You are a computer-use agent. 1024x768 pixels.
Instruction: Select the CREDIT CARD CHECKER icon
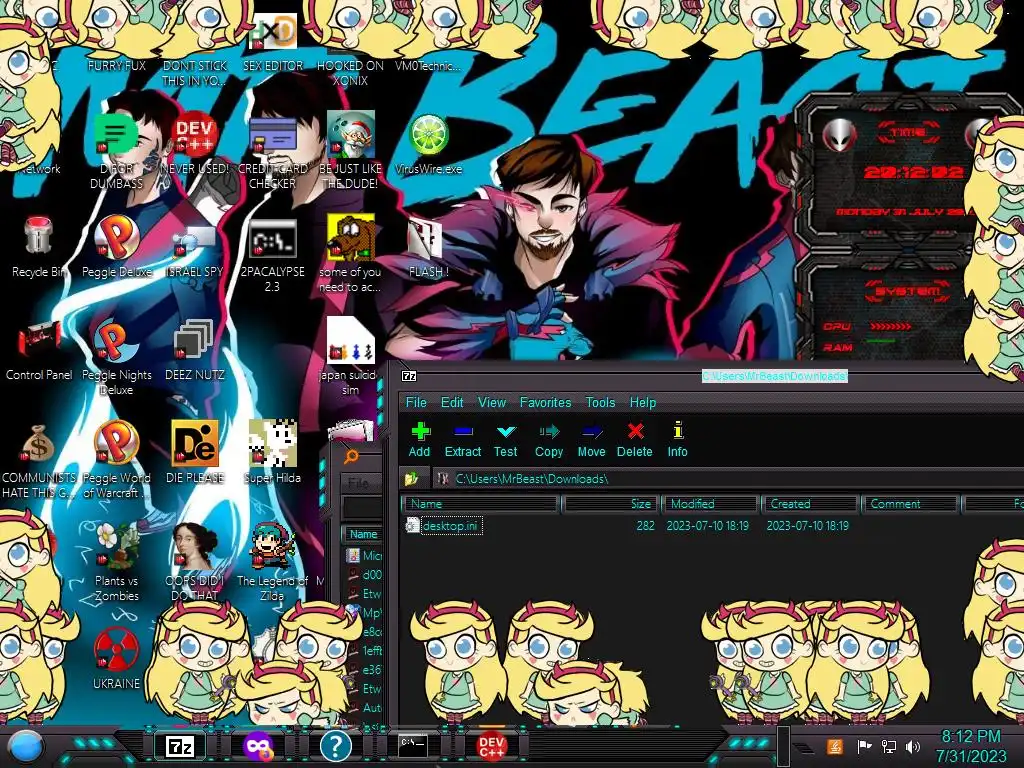pos(272,153)
